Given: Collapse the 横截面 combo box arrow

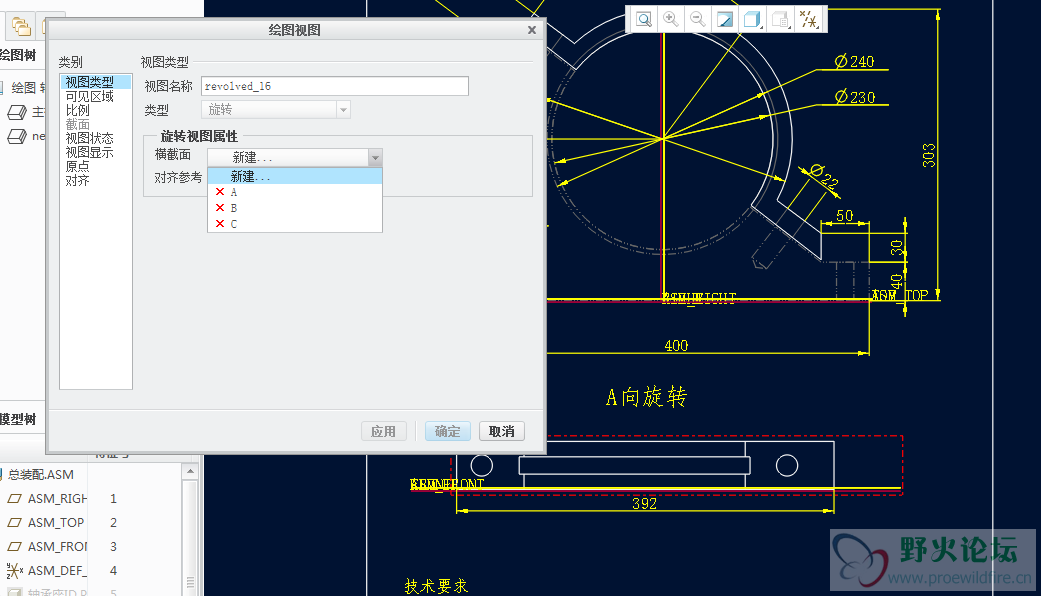Looking at the screenshot, I should click(x=374, y=157).
